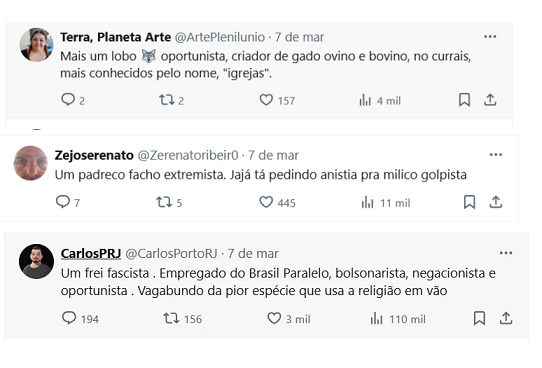Open more options on Zejoserenato tweet
The width and height of the screenshot is (542, 368).
pos(495,155)
